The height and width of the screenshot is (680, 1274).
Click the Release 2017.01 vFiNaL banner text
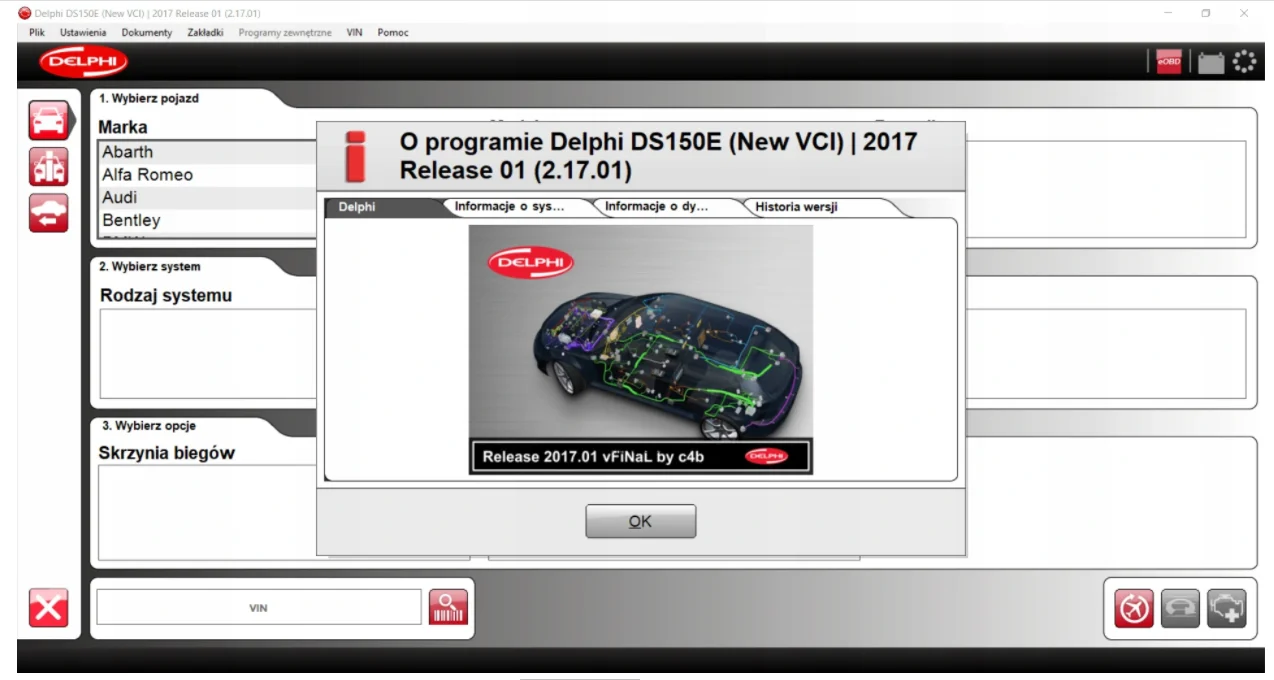tap(594, 457)
